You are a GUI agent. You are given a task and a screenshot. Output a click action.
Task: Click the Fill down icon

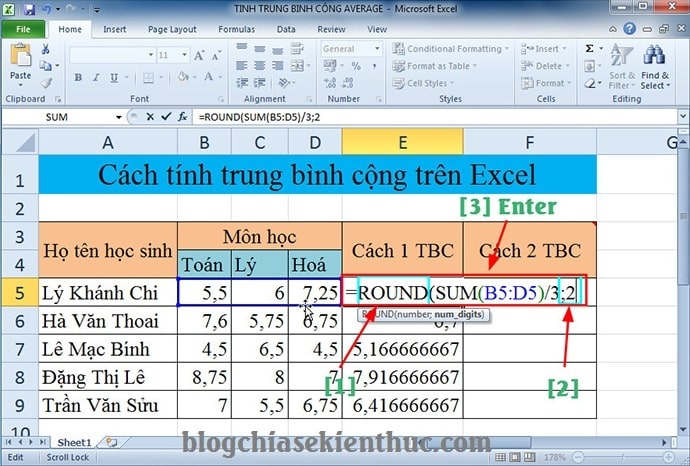590,66
